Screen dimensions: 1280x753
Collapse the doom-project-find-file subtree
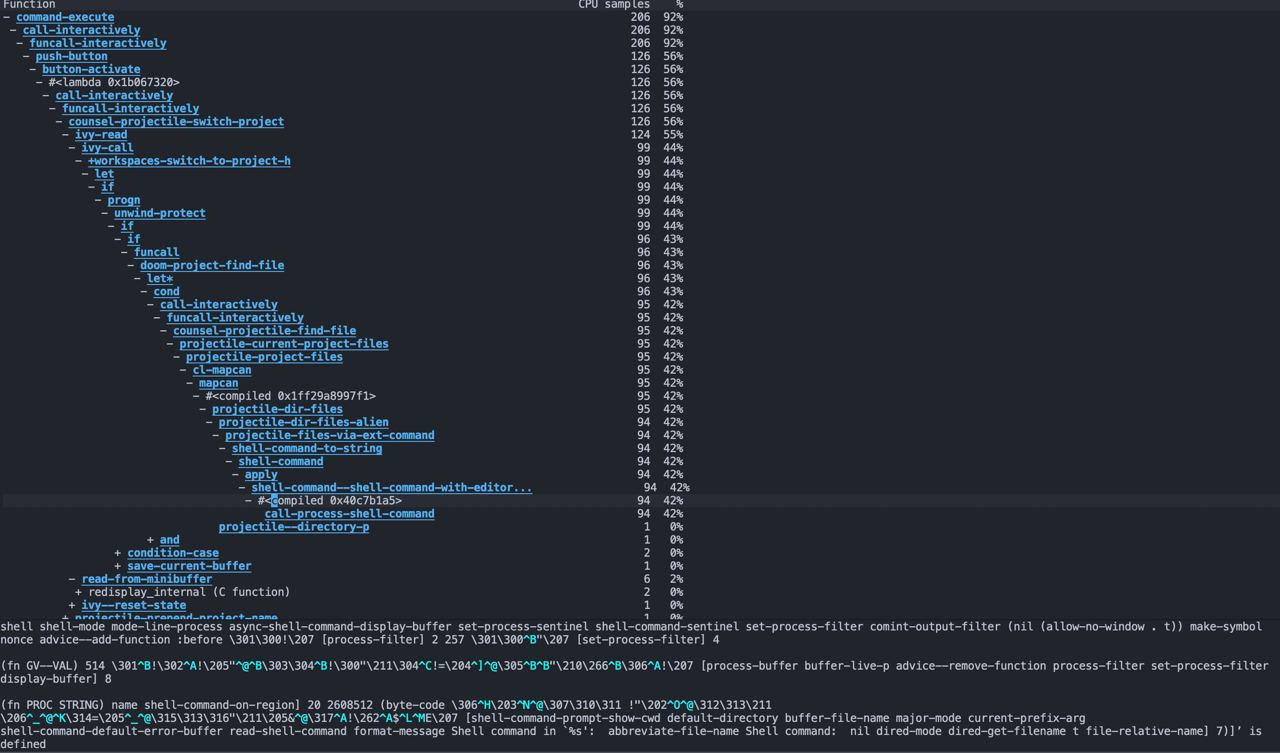tap(131, 265)
